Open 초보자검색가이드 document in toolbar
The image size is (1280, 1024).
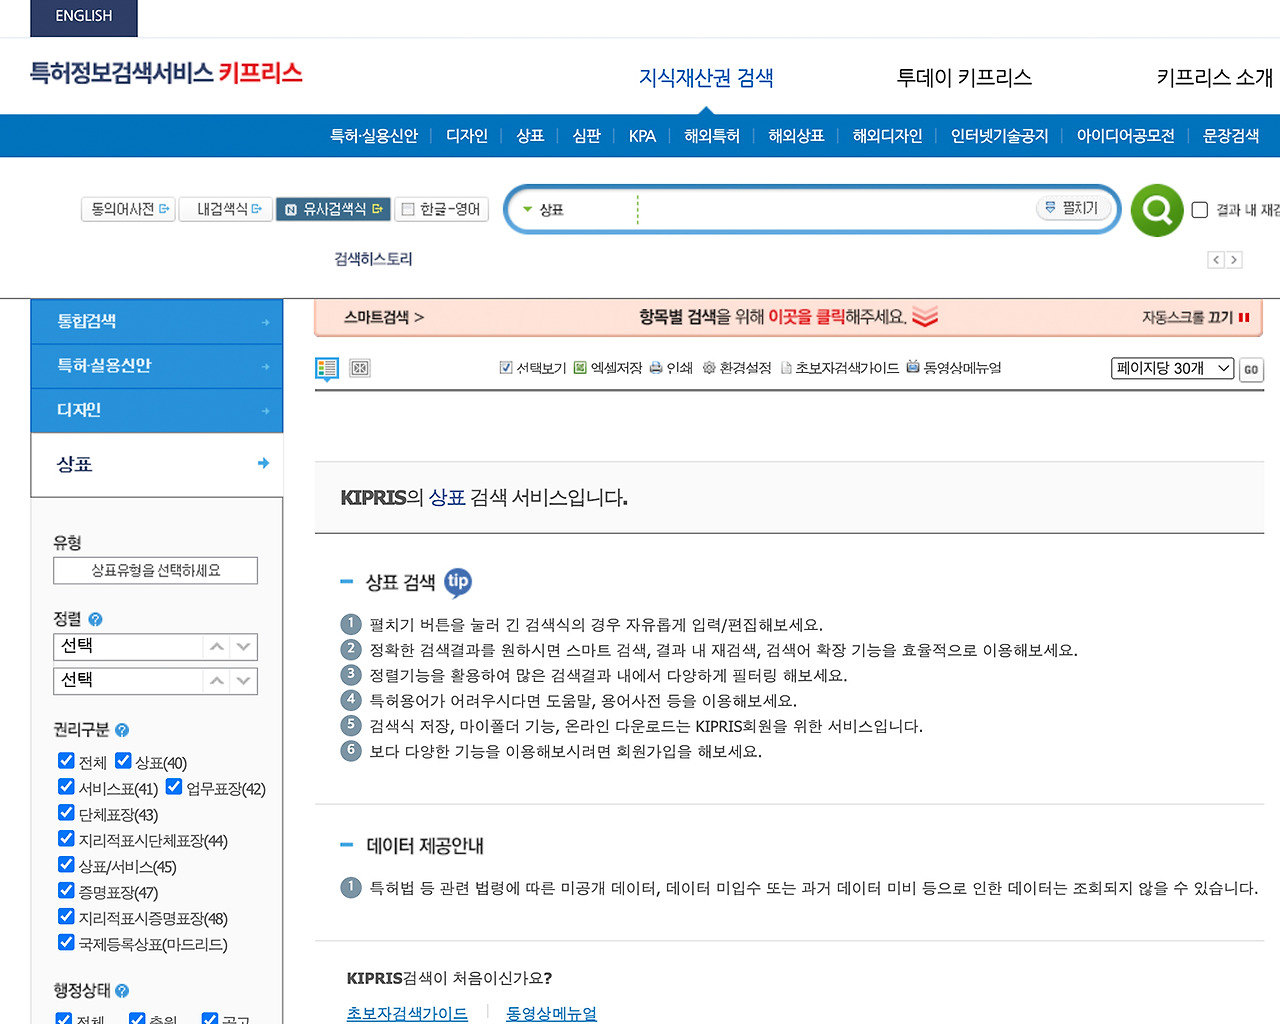point(839,368)
